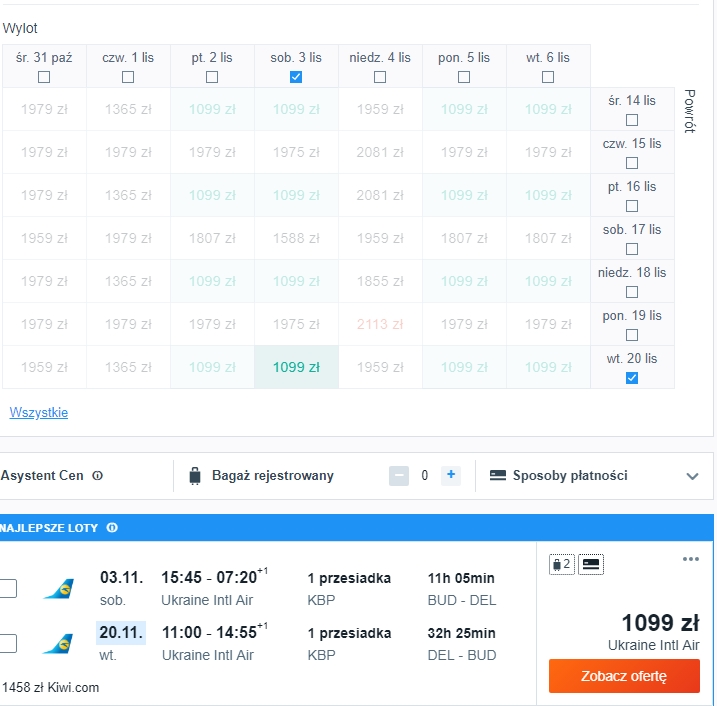This screenshot has height=706, width=717.
Task: Select 1365 zł cell in śr. 14 lis row
Action: pos(128,109)
